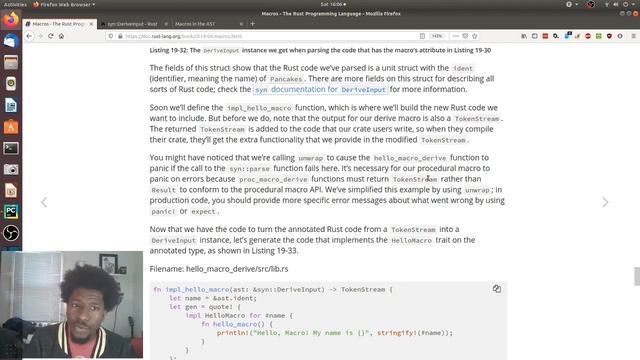
Task: Click the OBS tray icon in top bar
Action: (x=591, y=4)
